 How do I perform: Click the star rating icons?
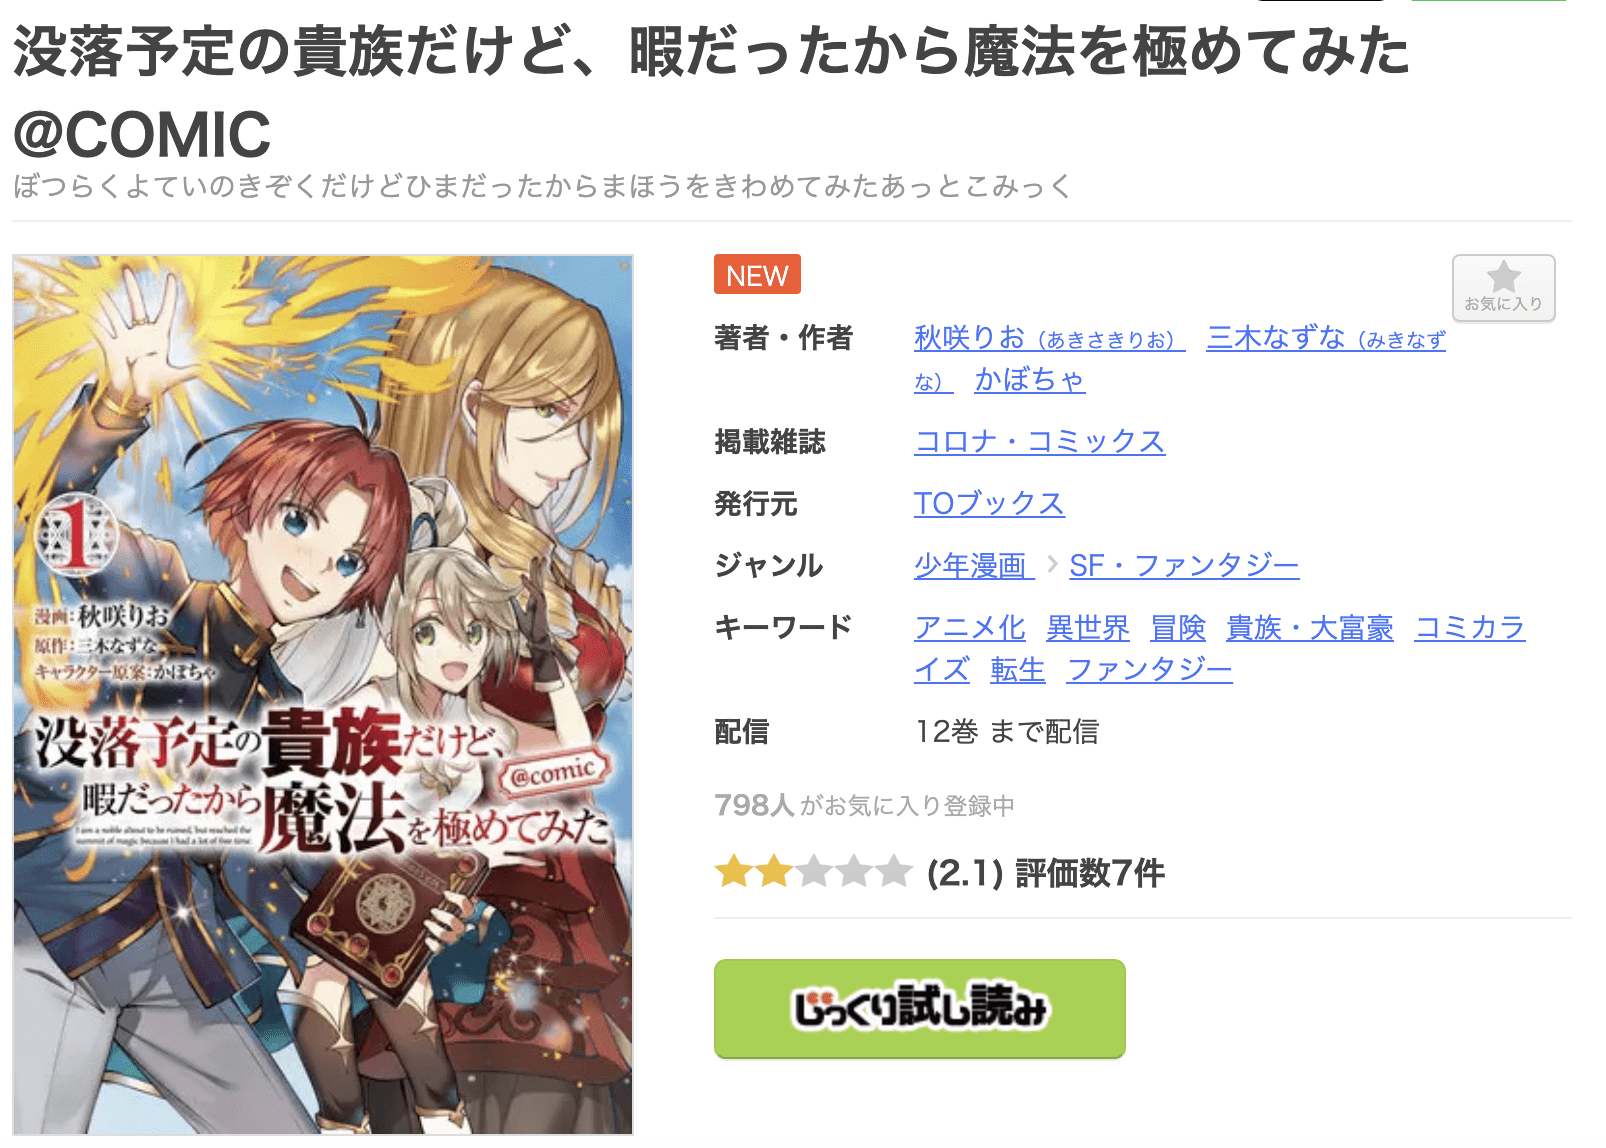(813, 872)
